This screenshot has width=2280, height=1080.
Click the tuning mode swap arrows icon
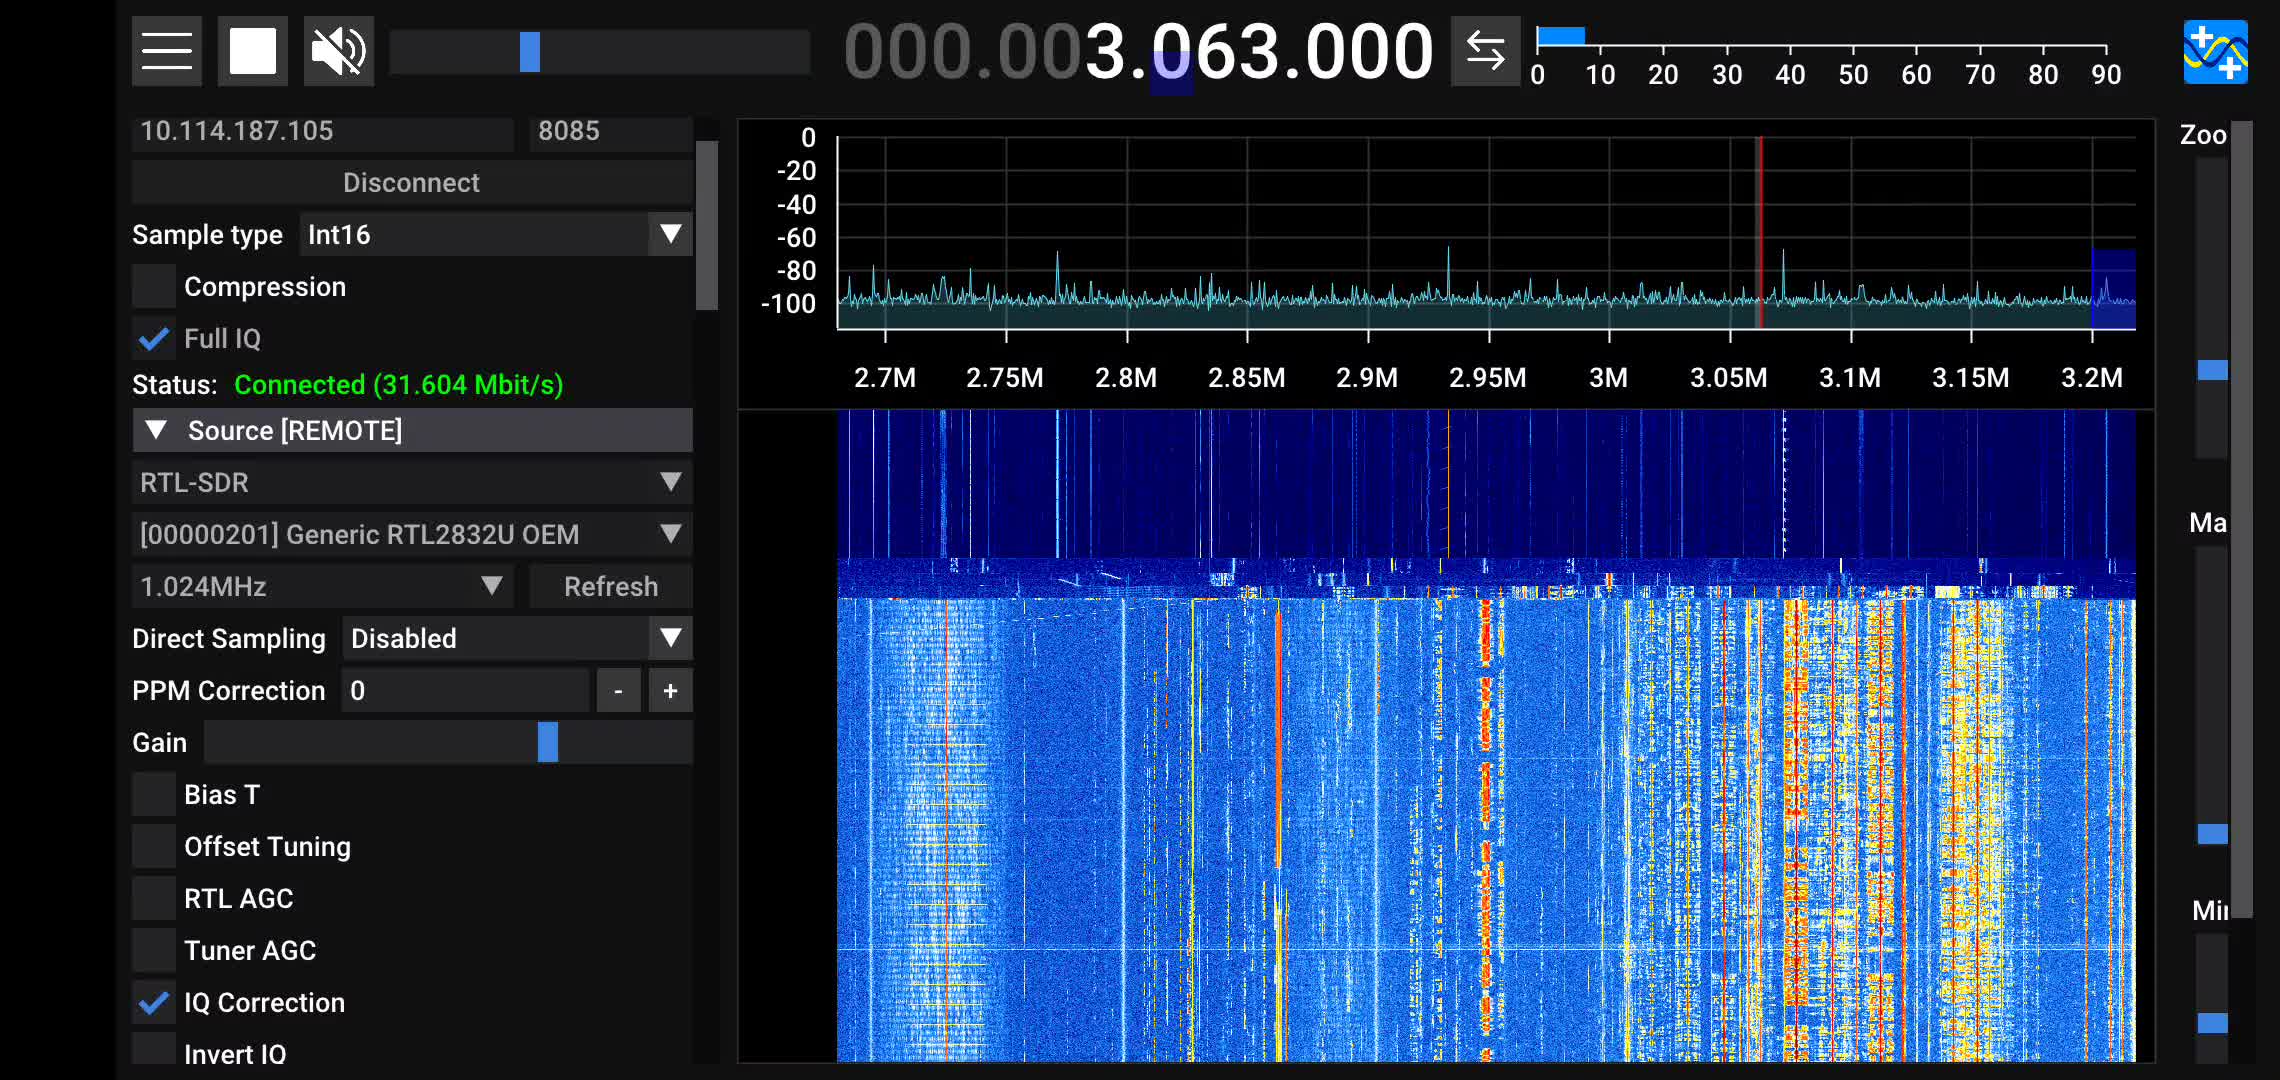click(x=1485, y=51)
